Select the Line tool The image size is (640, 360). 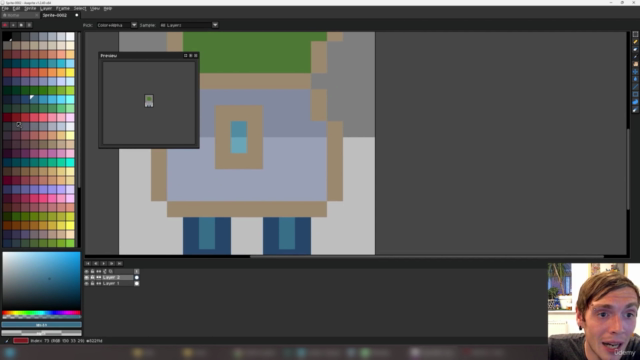(635, 87)
